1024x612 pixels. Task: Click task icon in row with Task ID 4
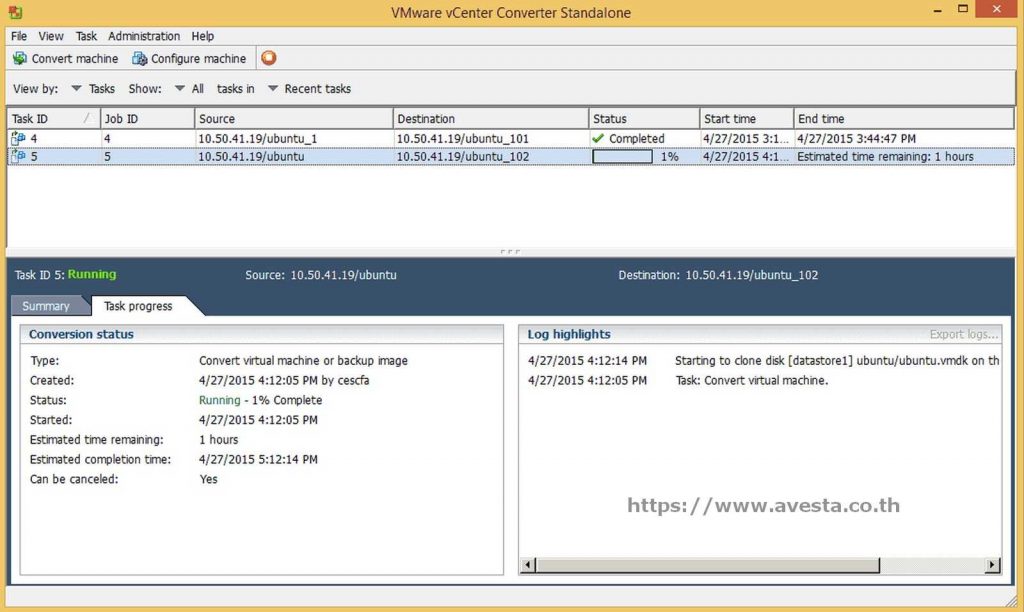pyautogui.click(x=18, y=138)
